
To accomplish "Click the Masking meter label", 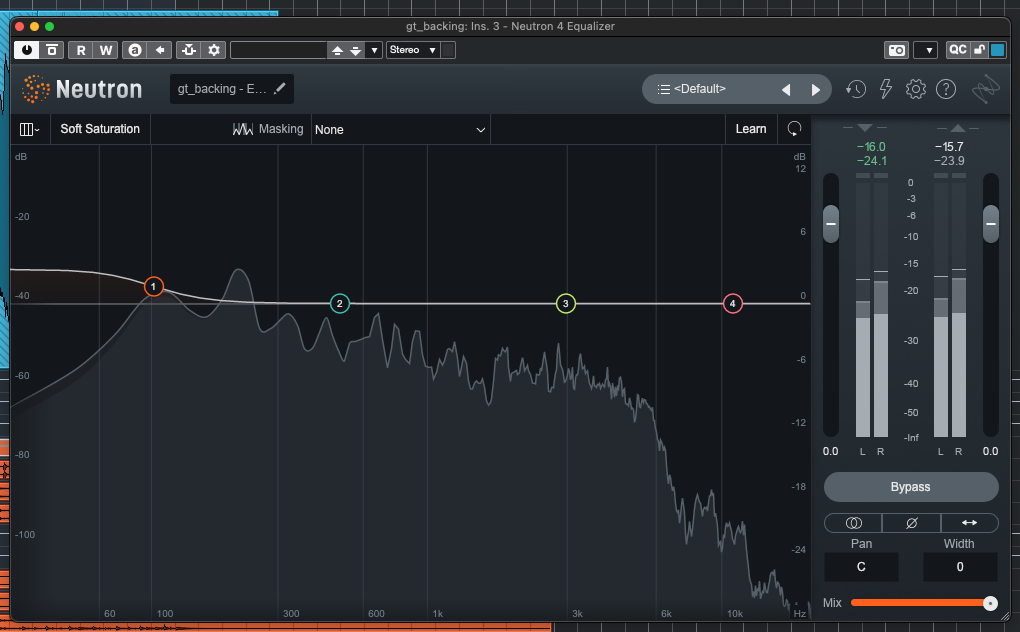I will 268,129.
